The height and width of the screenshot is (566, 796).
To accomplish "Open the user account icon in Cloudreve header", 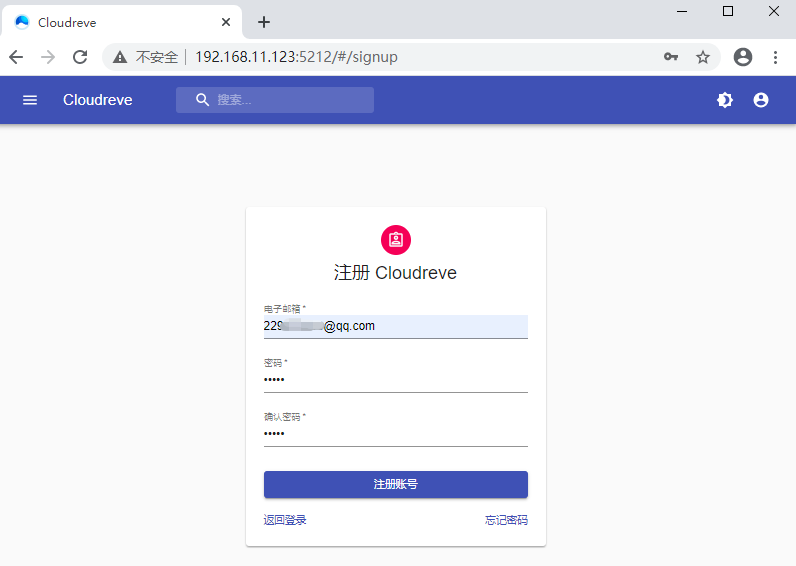I will coord(760,100).
